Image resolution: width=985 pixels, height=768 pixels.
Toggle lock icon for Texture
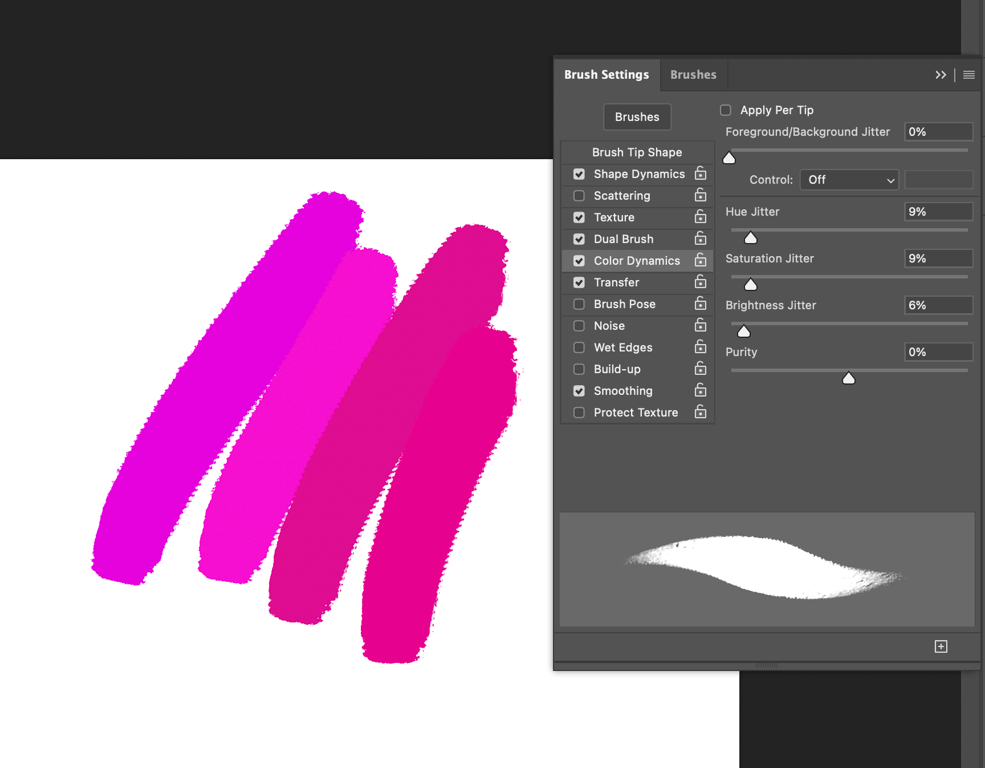[700, 217]
